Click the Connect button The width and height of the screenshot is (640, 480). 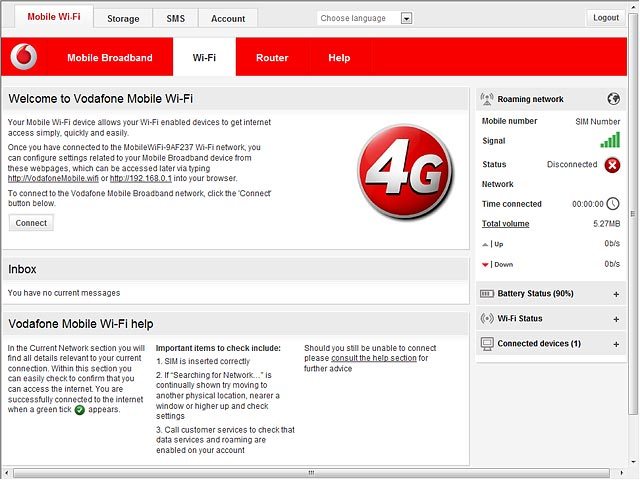click(x=31, y=223)
